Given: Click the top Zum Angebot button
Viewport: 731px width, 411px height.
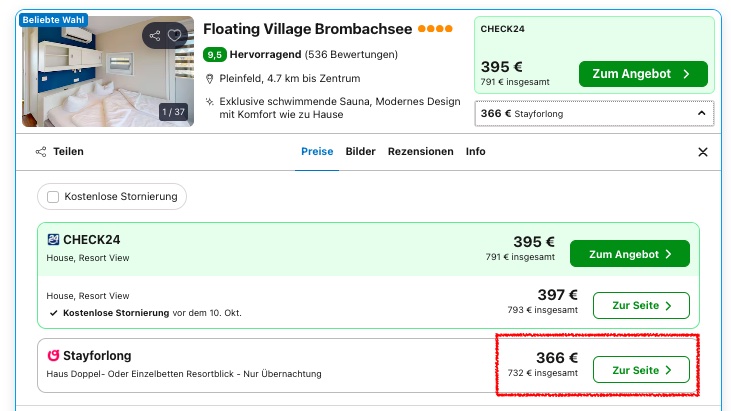Looking at the screenshot, I should (643, 74).
